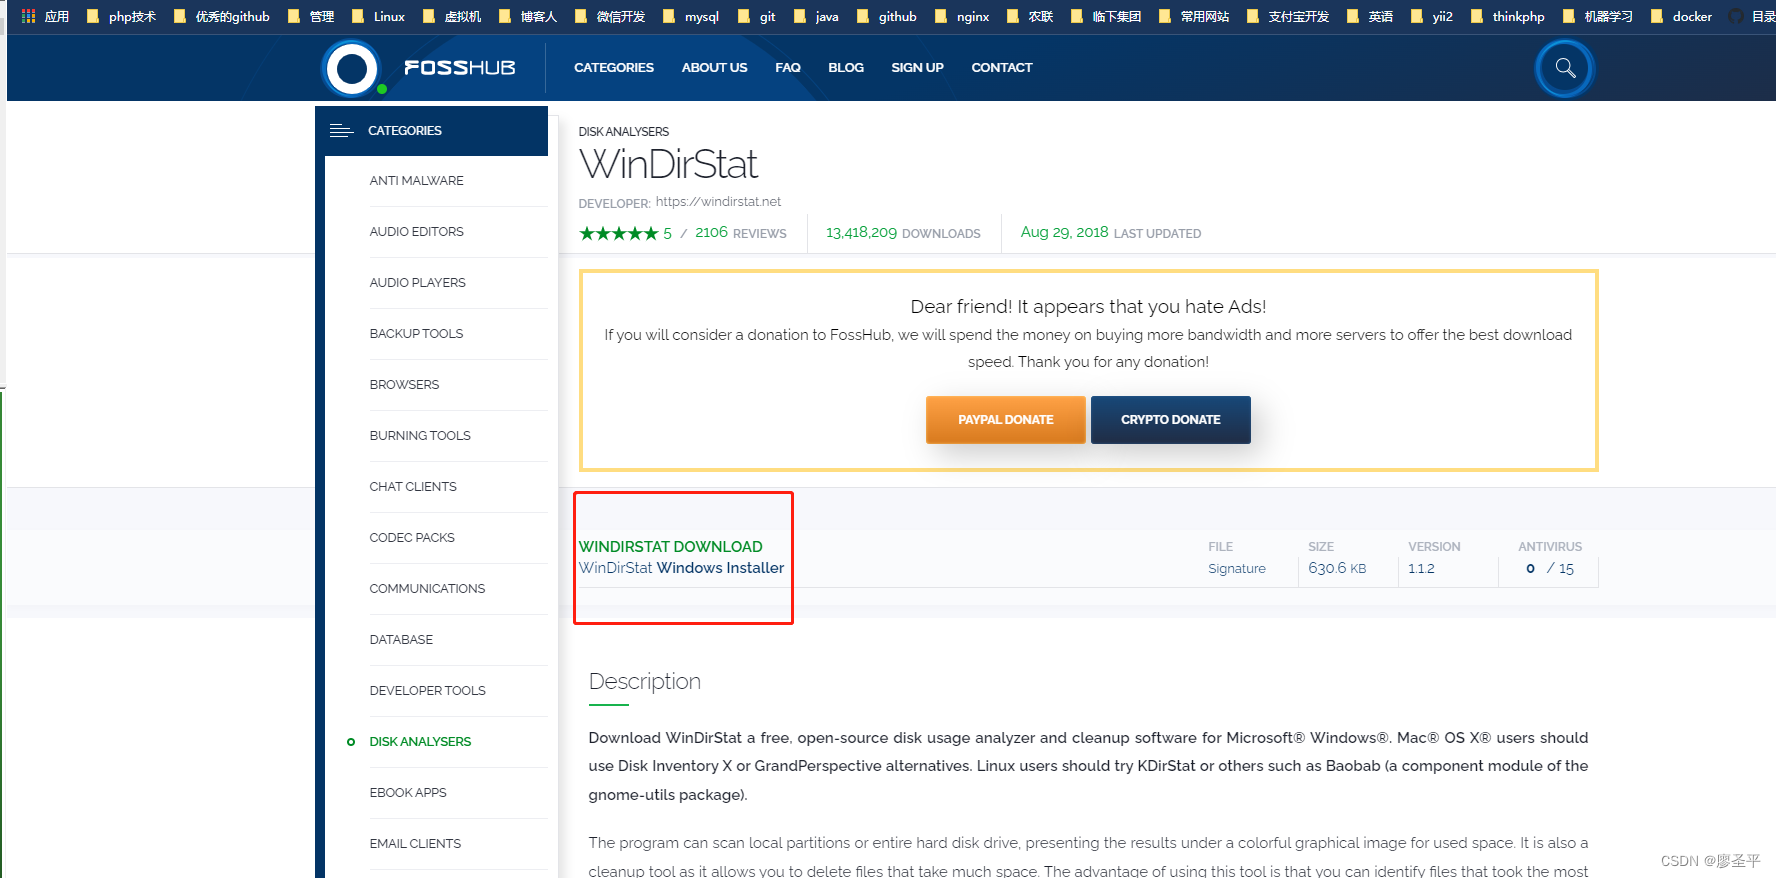Select DEVELOPER TOOLS category
Screen dimensions: 1776x878
click(x=428, y=691)
